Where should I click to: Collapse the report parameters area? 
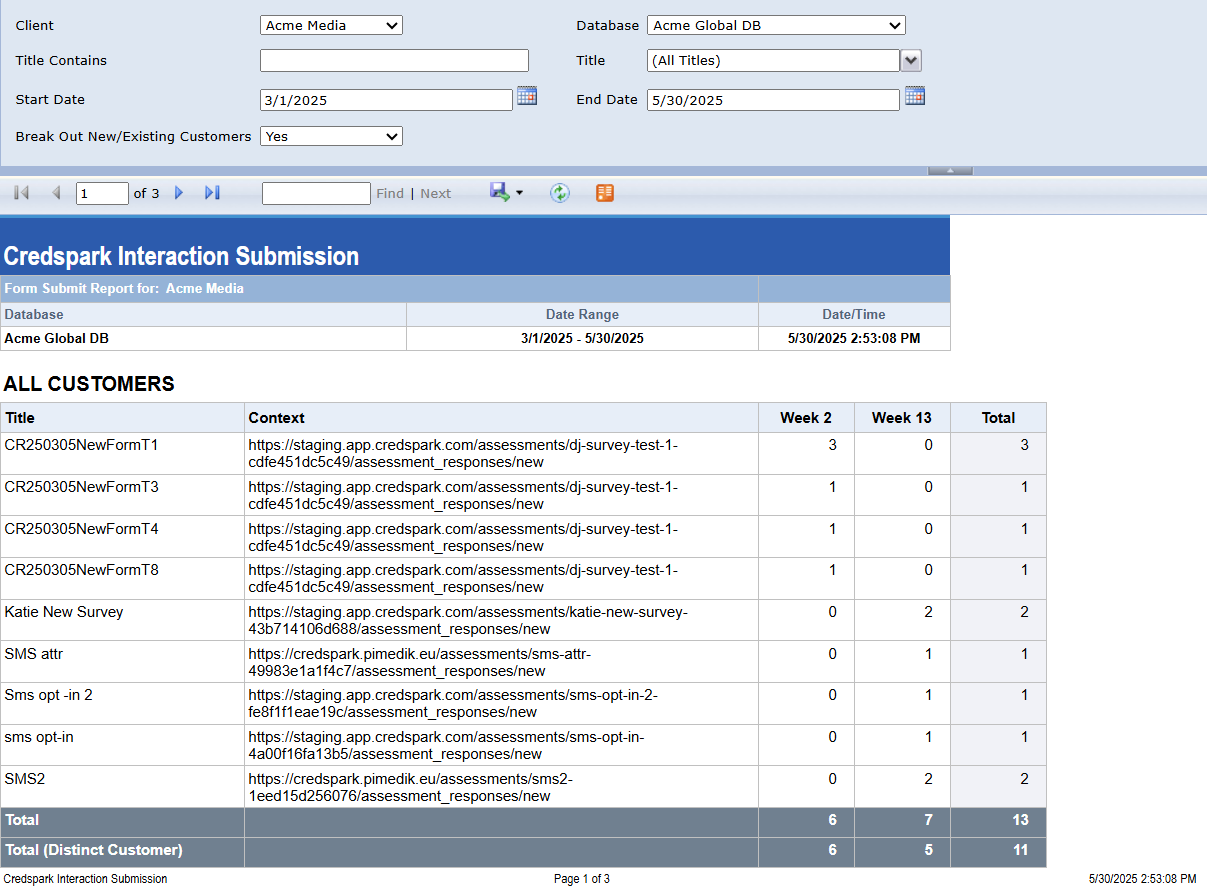click(950, 171)
